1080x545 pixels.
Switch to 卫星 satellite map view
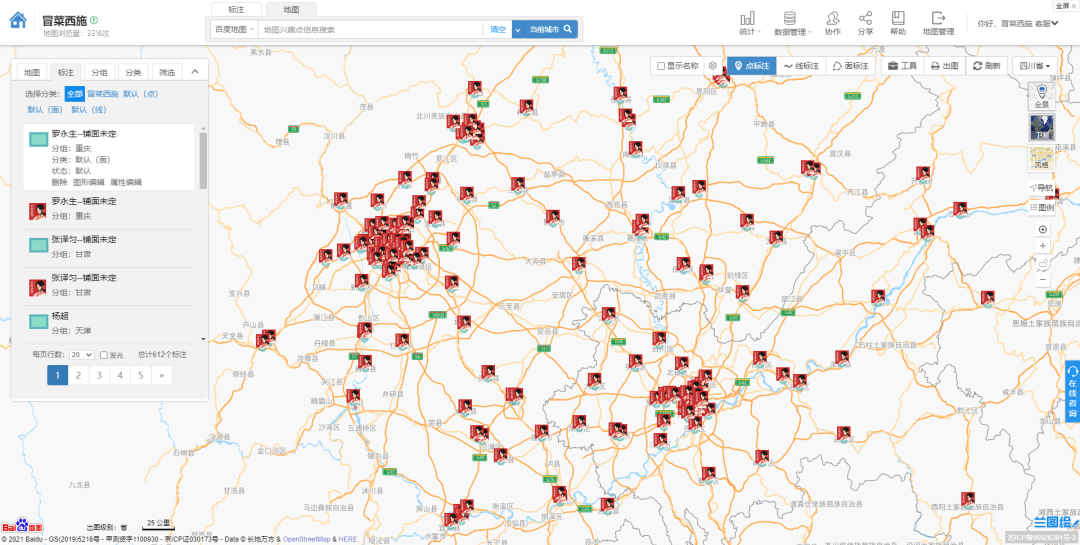click(x=1041, y=127)
